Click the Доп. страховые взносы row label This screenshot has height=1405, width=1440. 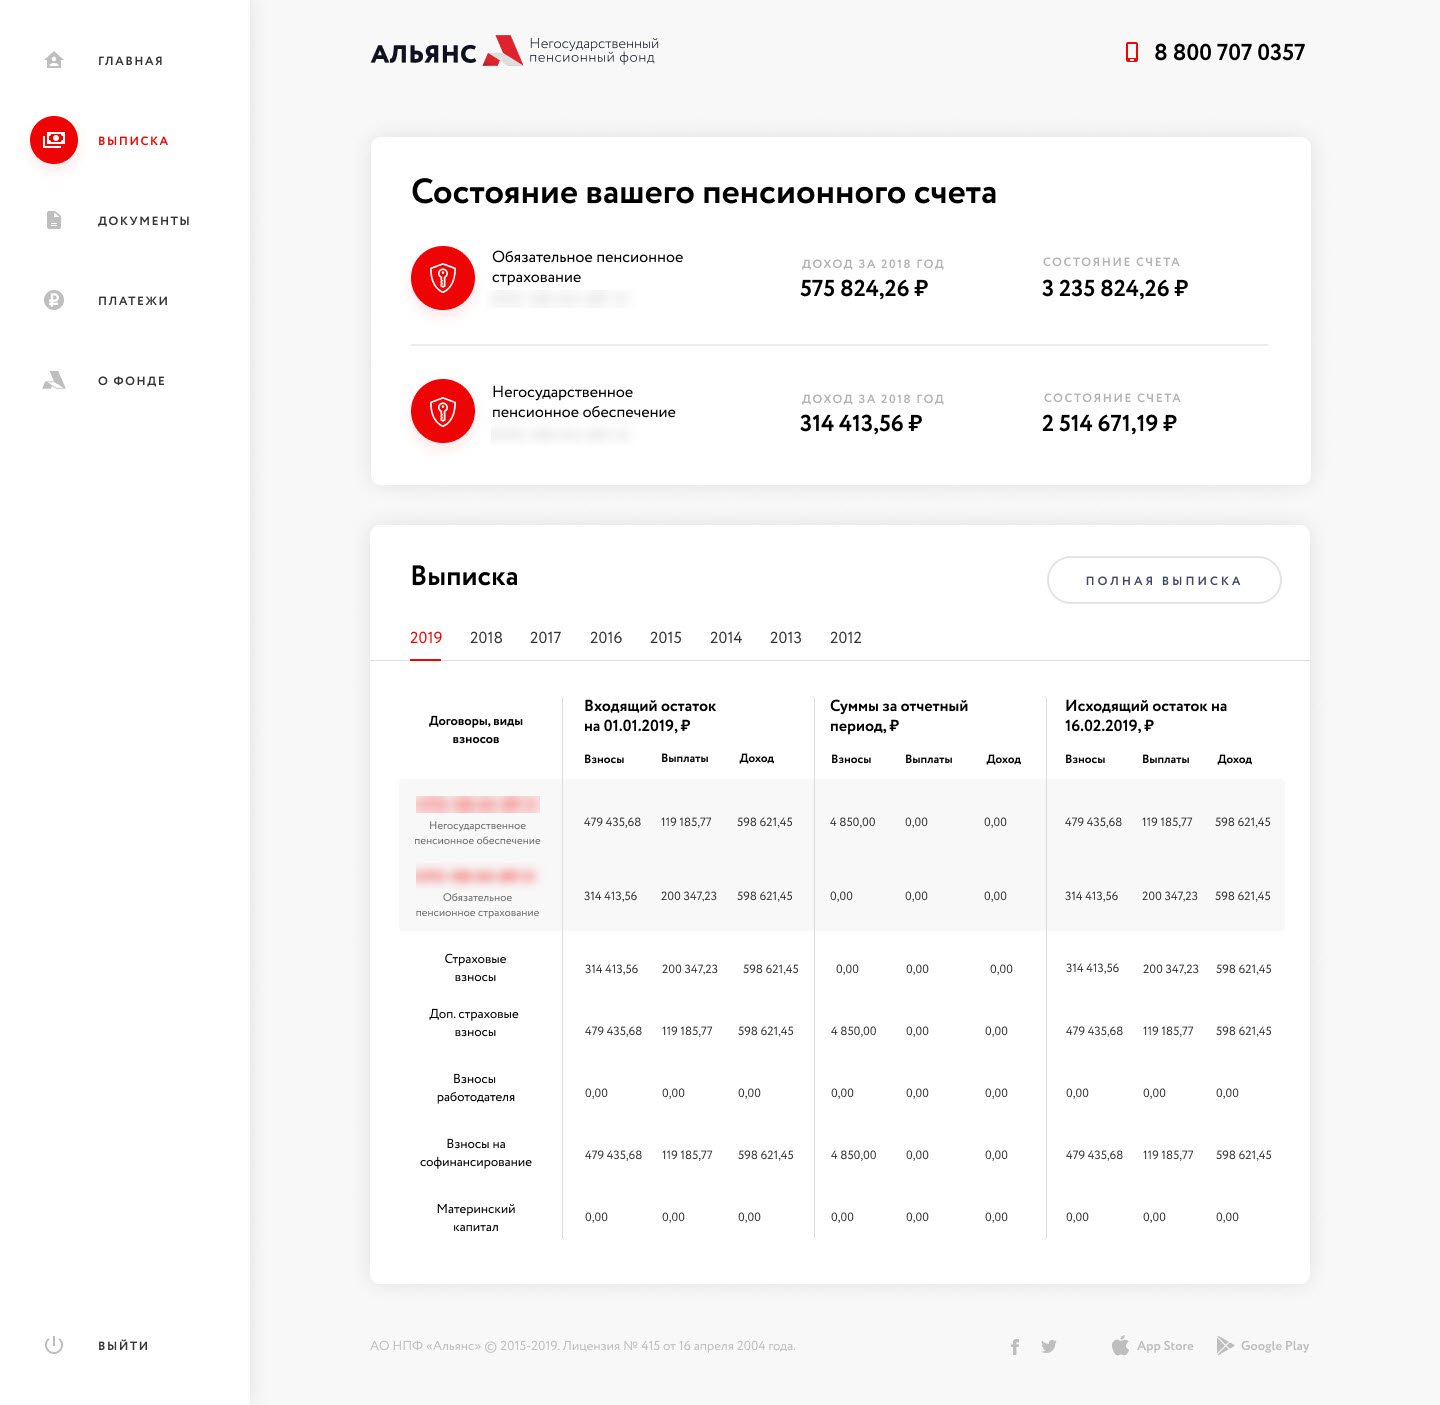474,1023
